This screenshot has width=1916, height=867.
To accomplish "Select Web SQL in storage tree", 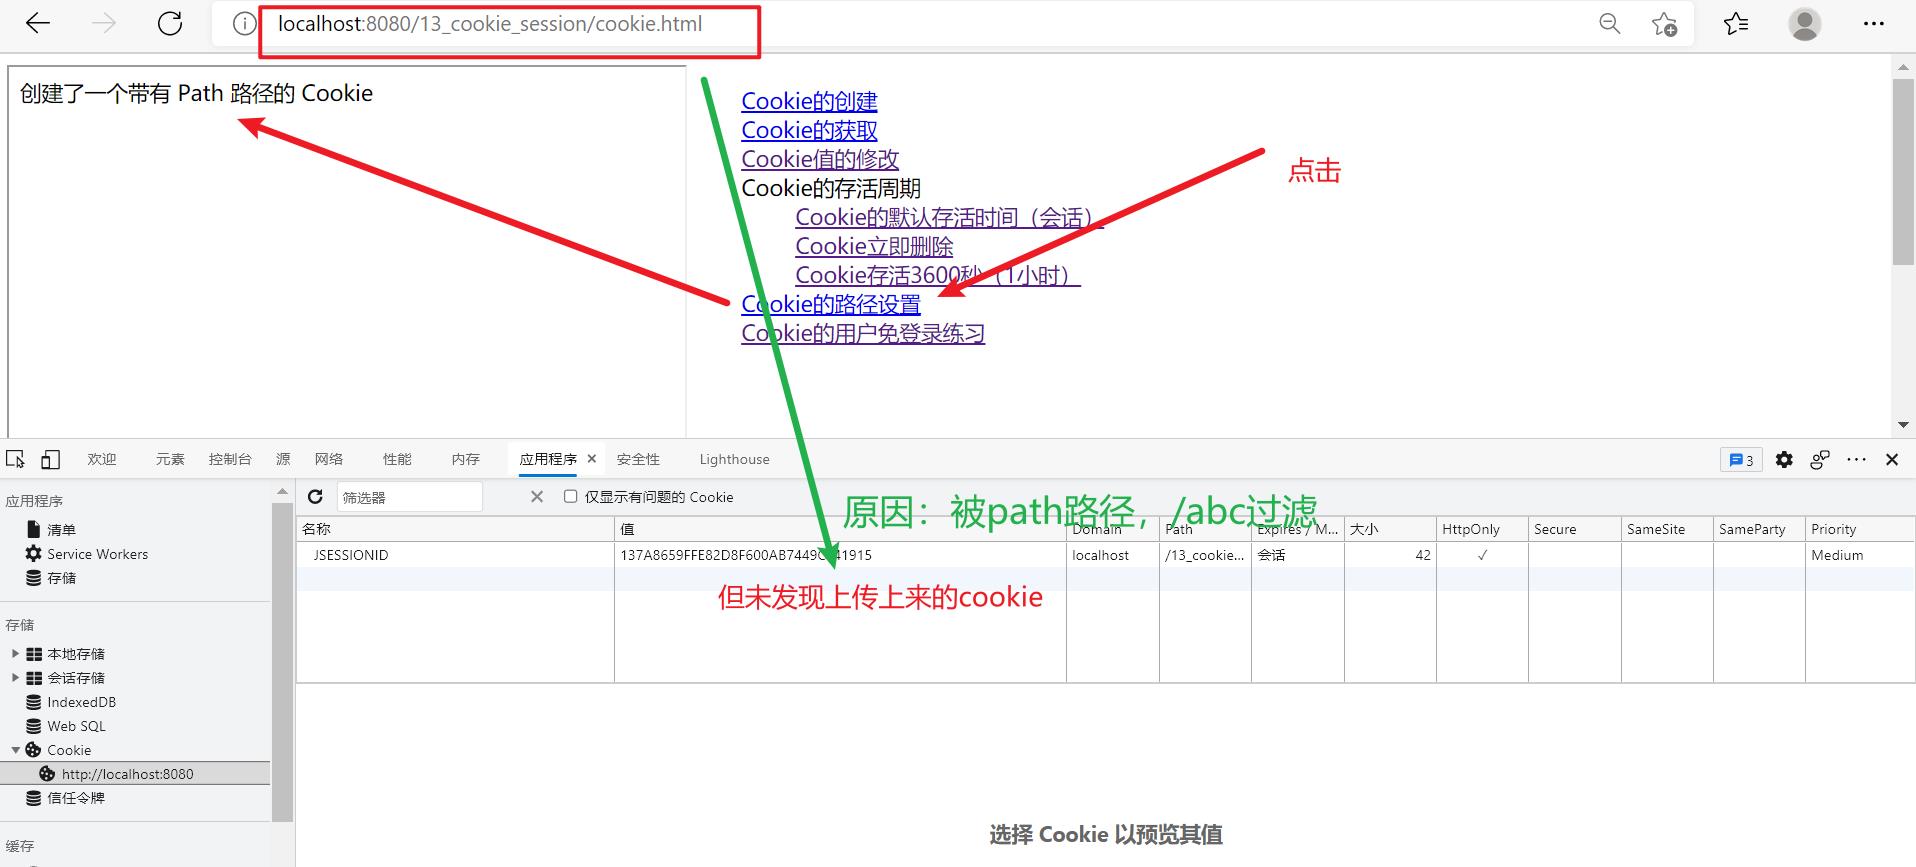I will point(76,726).
